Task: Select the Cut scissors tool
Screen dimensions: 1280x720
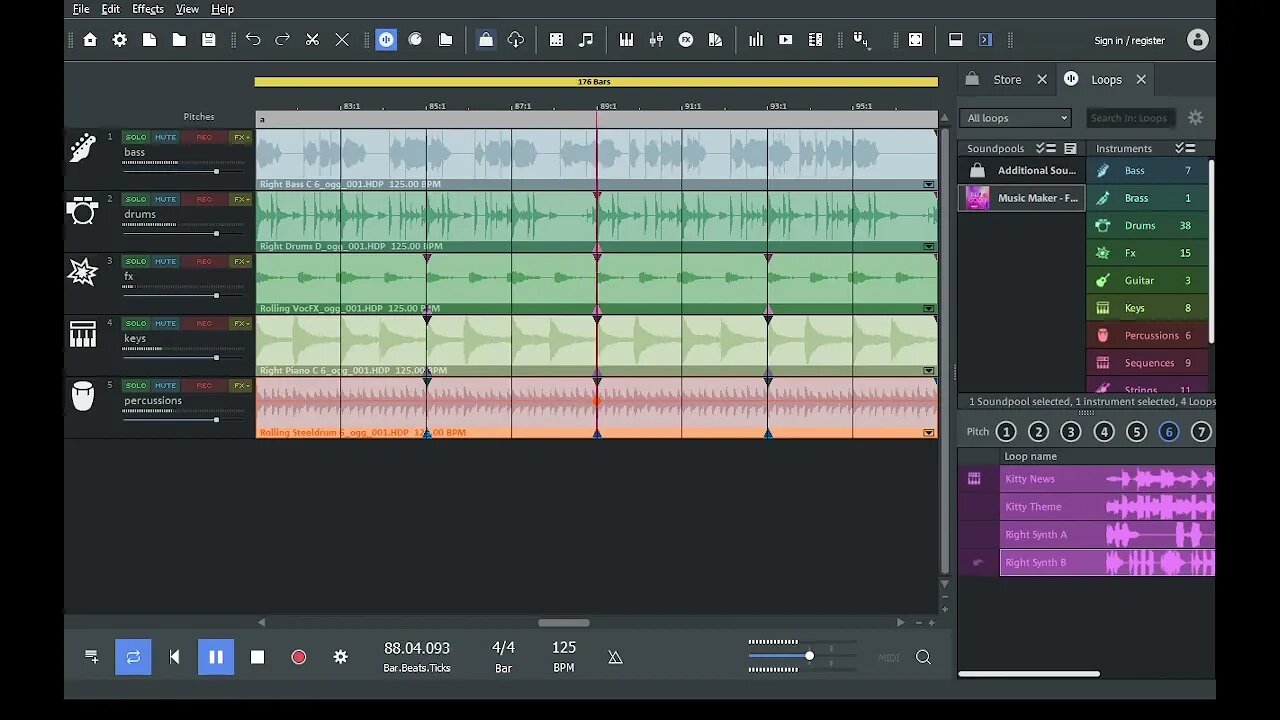Action: coord(312,40)
